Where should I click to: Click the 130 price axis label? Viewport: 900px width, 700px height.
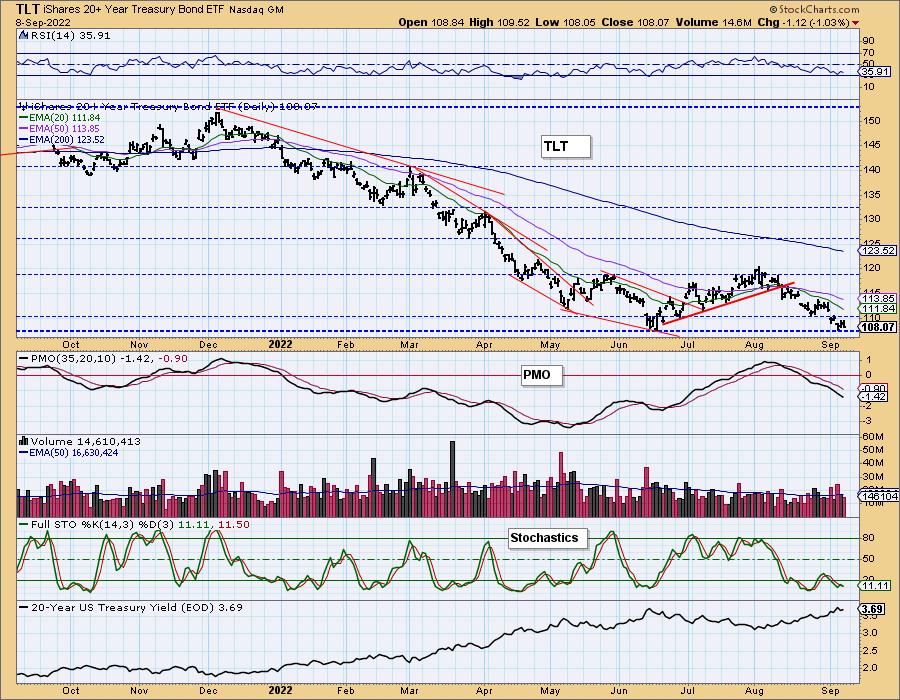coord(872,219)
